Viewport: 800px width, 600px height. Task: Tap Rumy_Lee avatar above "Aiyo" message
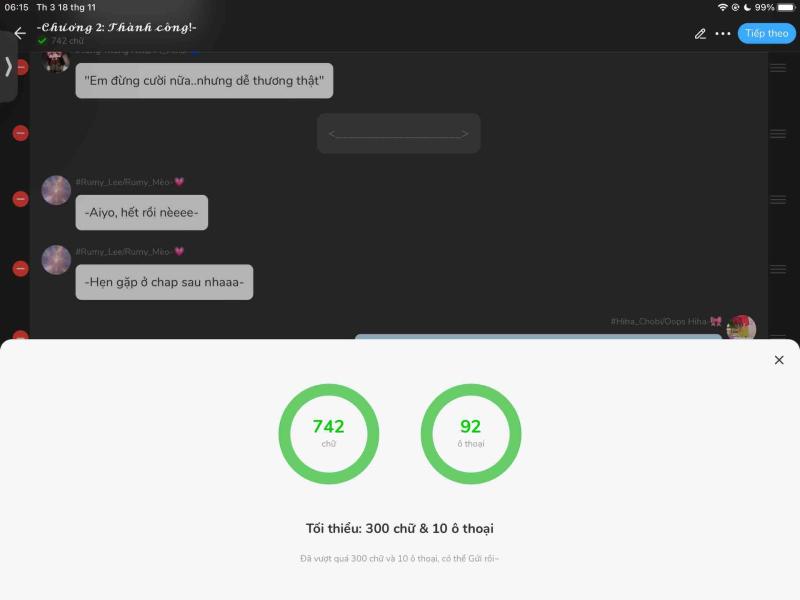pyautogui.click(x=56, y=190)
